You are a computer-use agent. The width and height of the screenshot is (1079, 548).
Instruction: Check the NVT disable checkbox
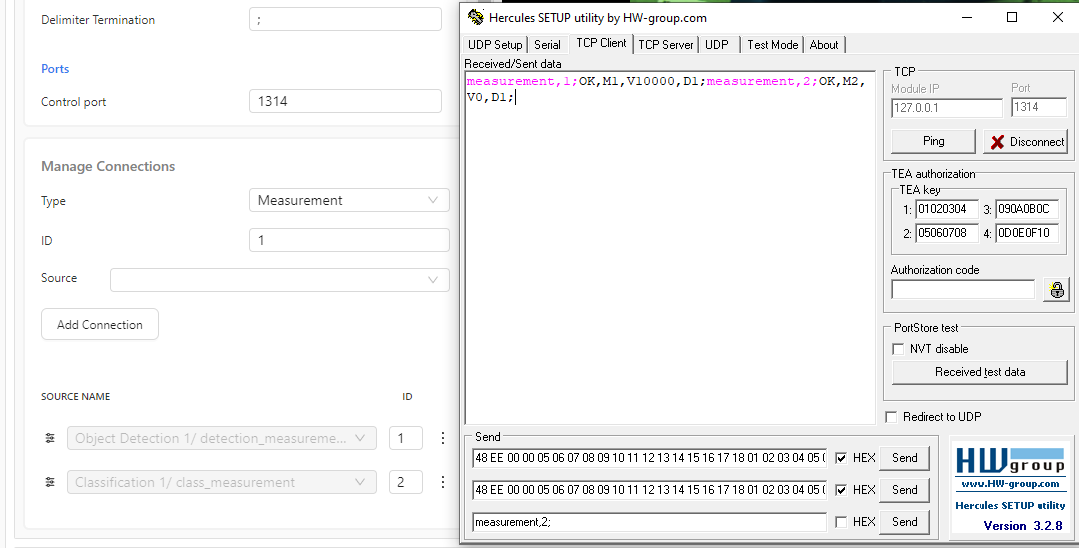pos(898,349)
